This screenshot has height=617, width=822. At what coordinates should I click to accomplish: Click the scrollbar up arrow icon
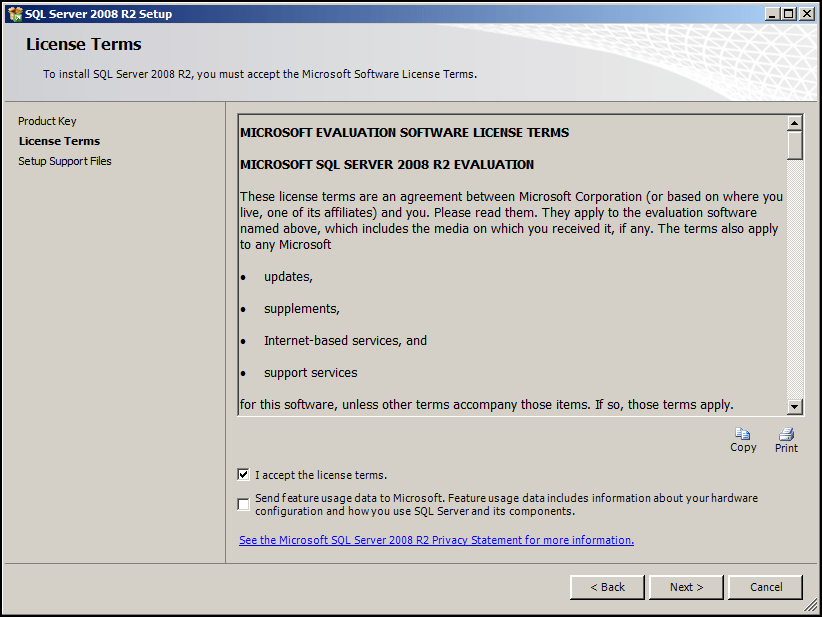(x=794, y=123)
